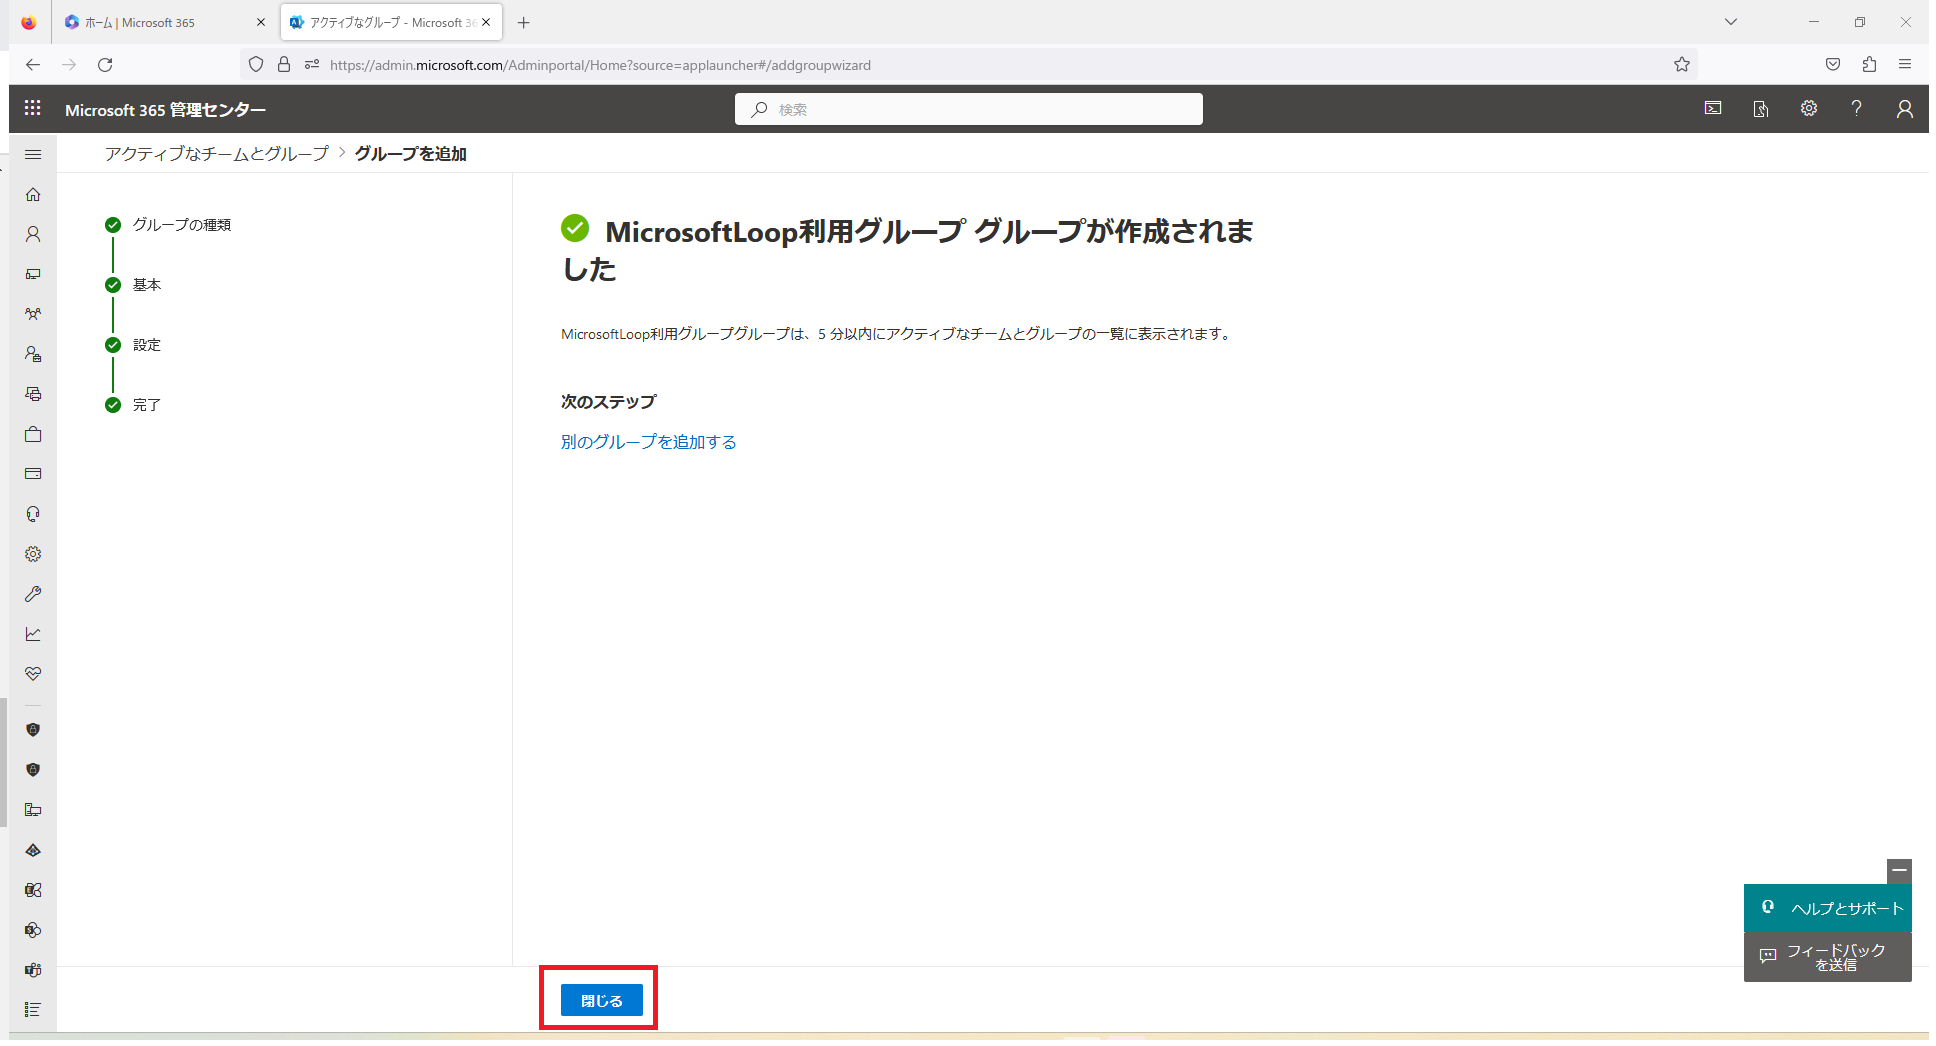
Task: Open Help question mark in header
Action: click(x=1857, y=108)
